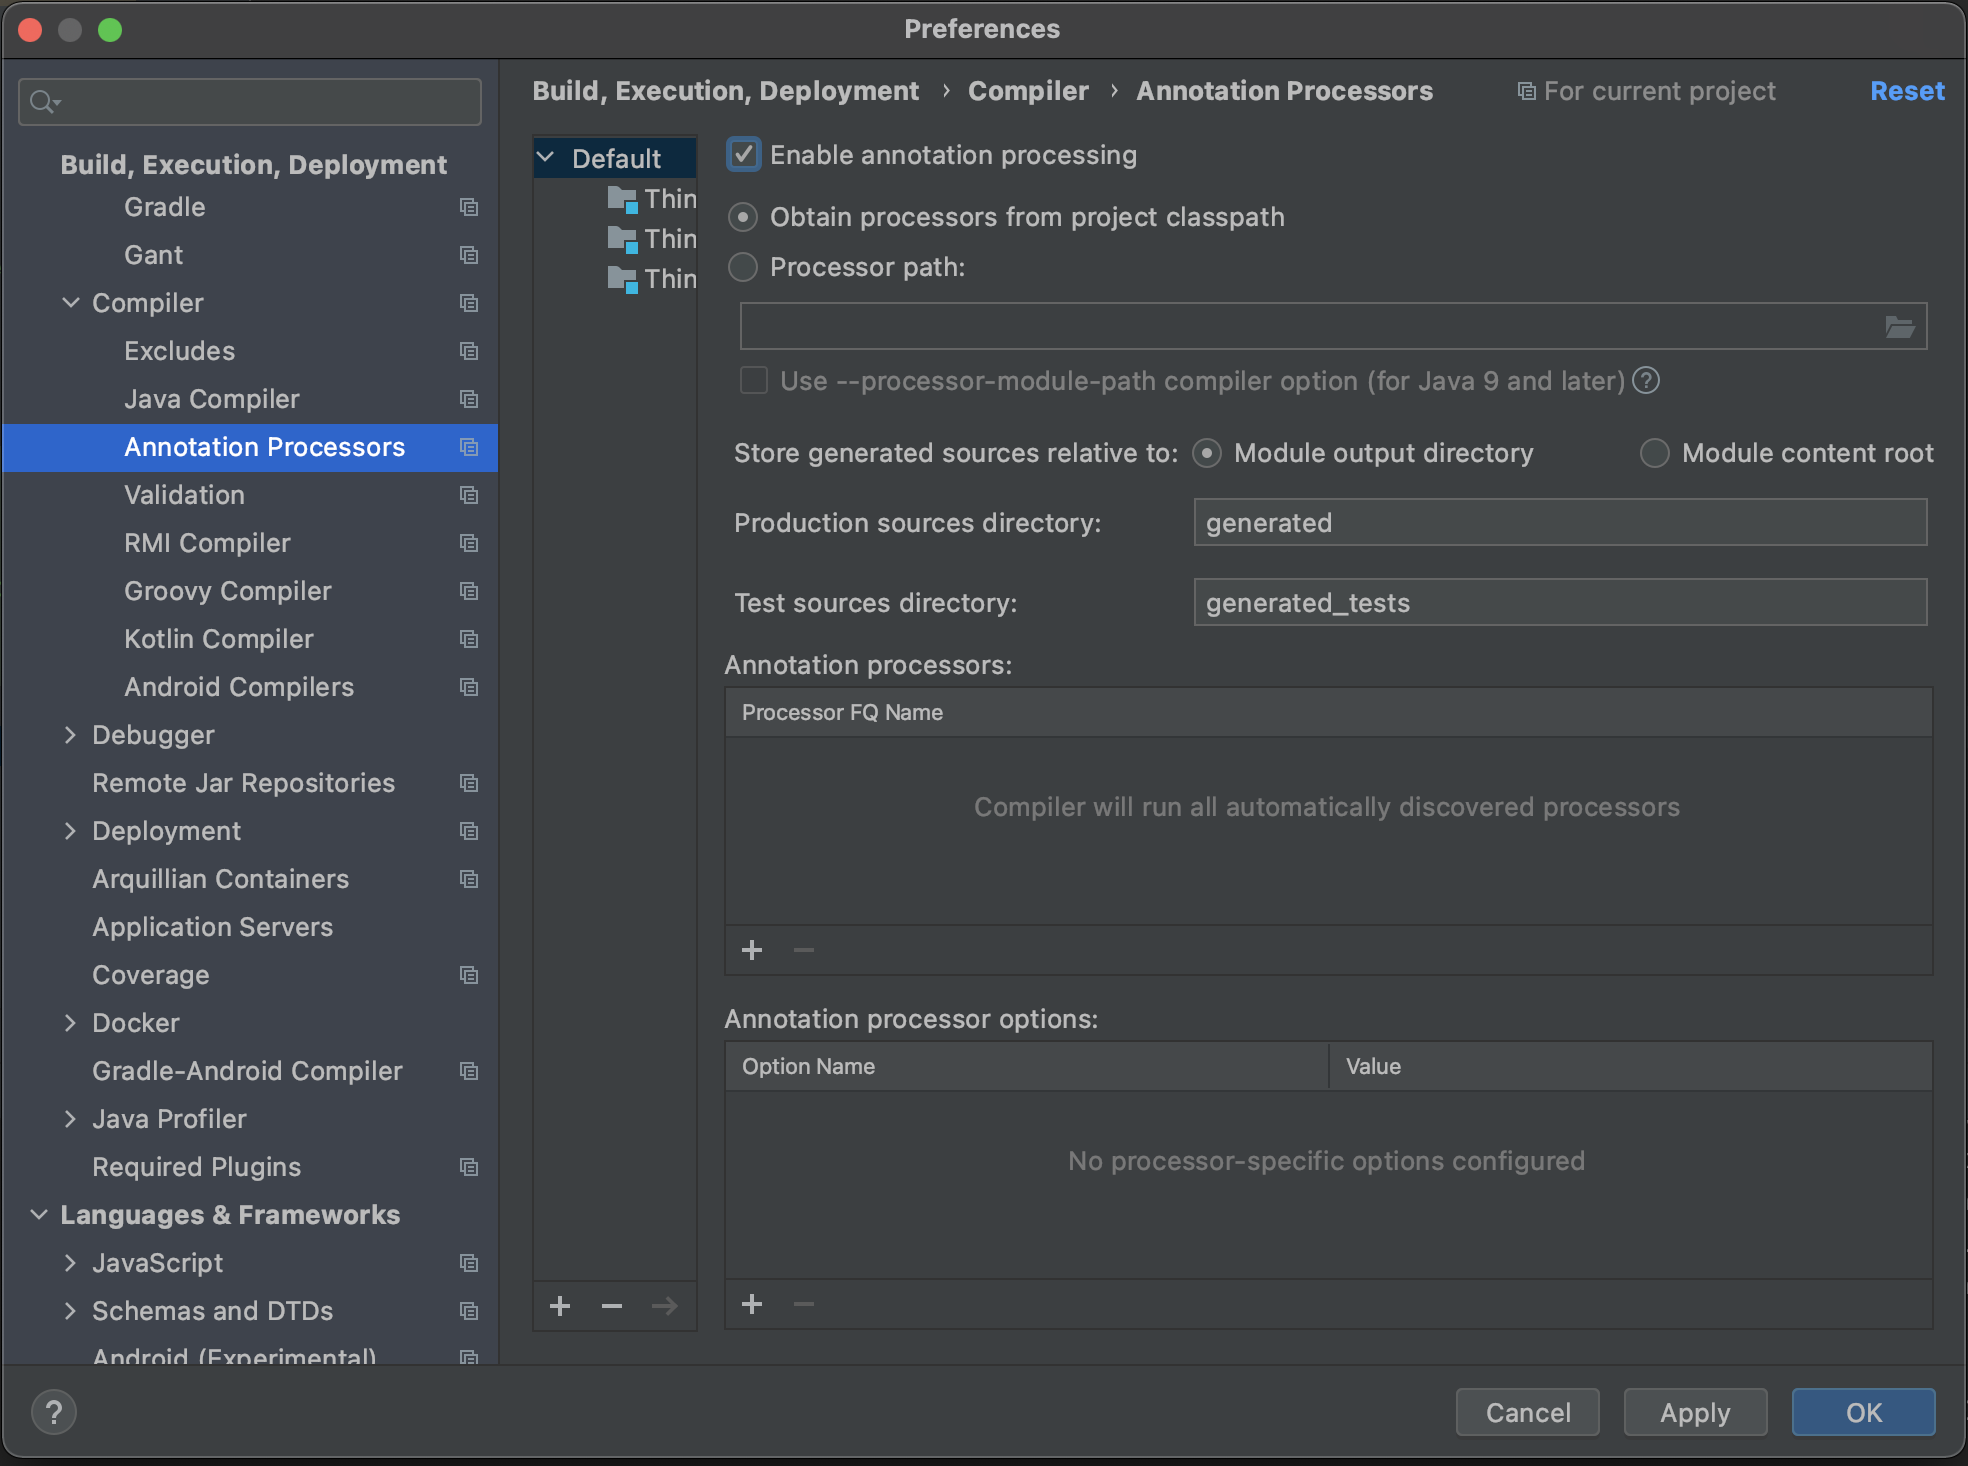Add a new profile using profile list plus

tap(560, 1306)
